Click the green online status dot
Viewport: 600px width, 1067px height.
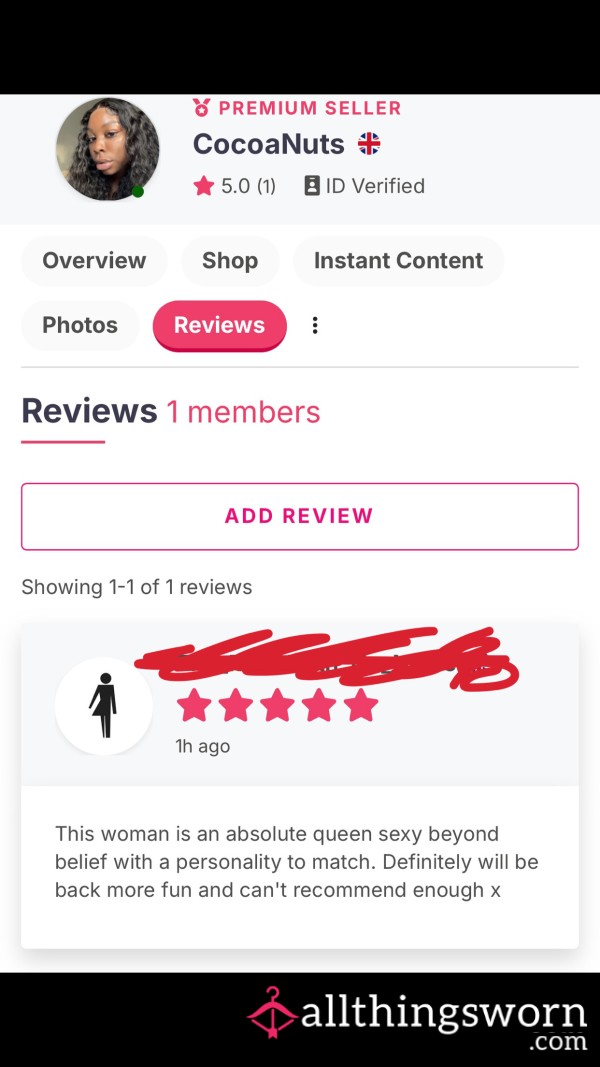pyautogui.click(x=138, y=192)
